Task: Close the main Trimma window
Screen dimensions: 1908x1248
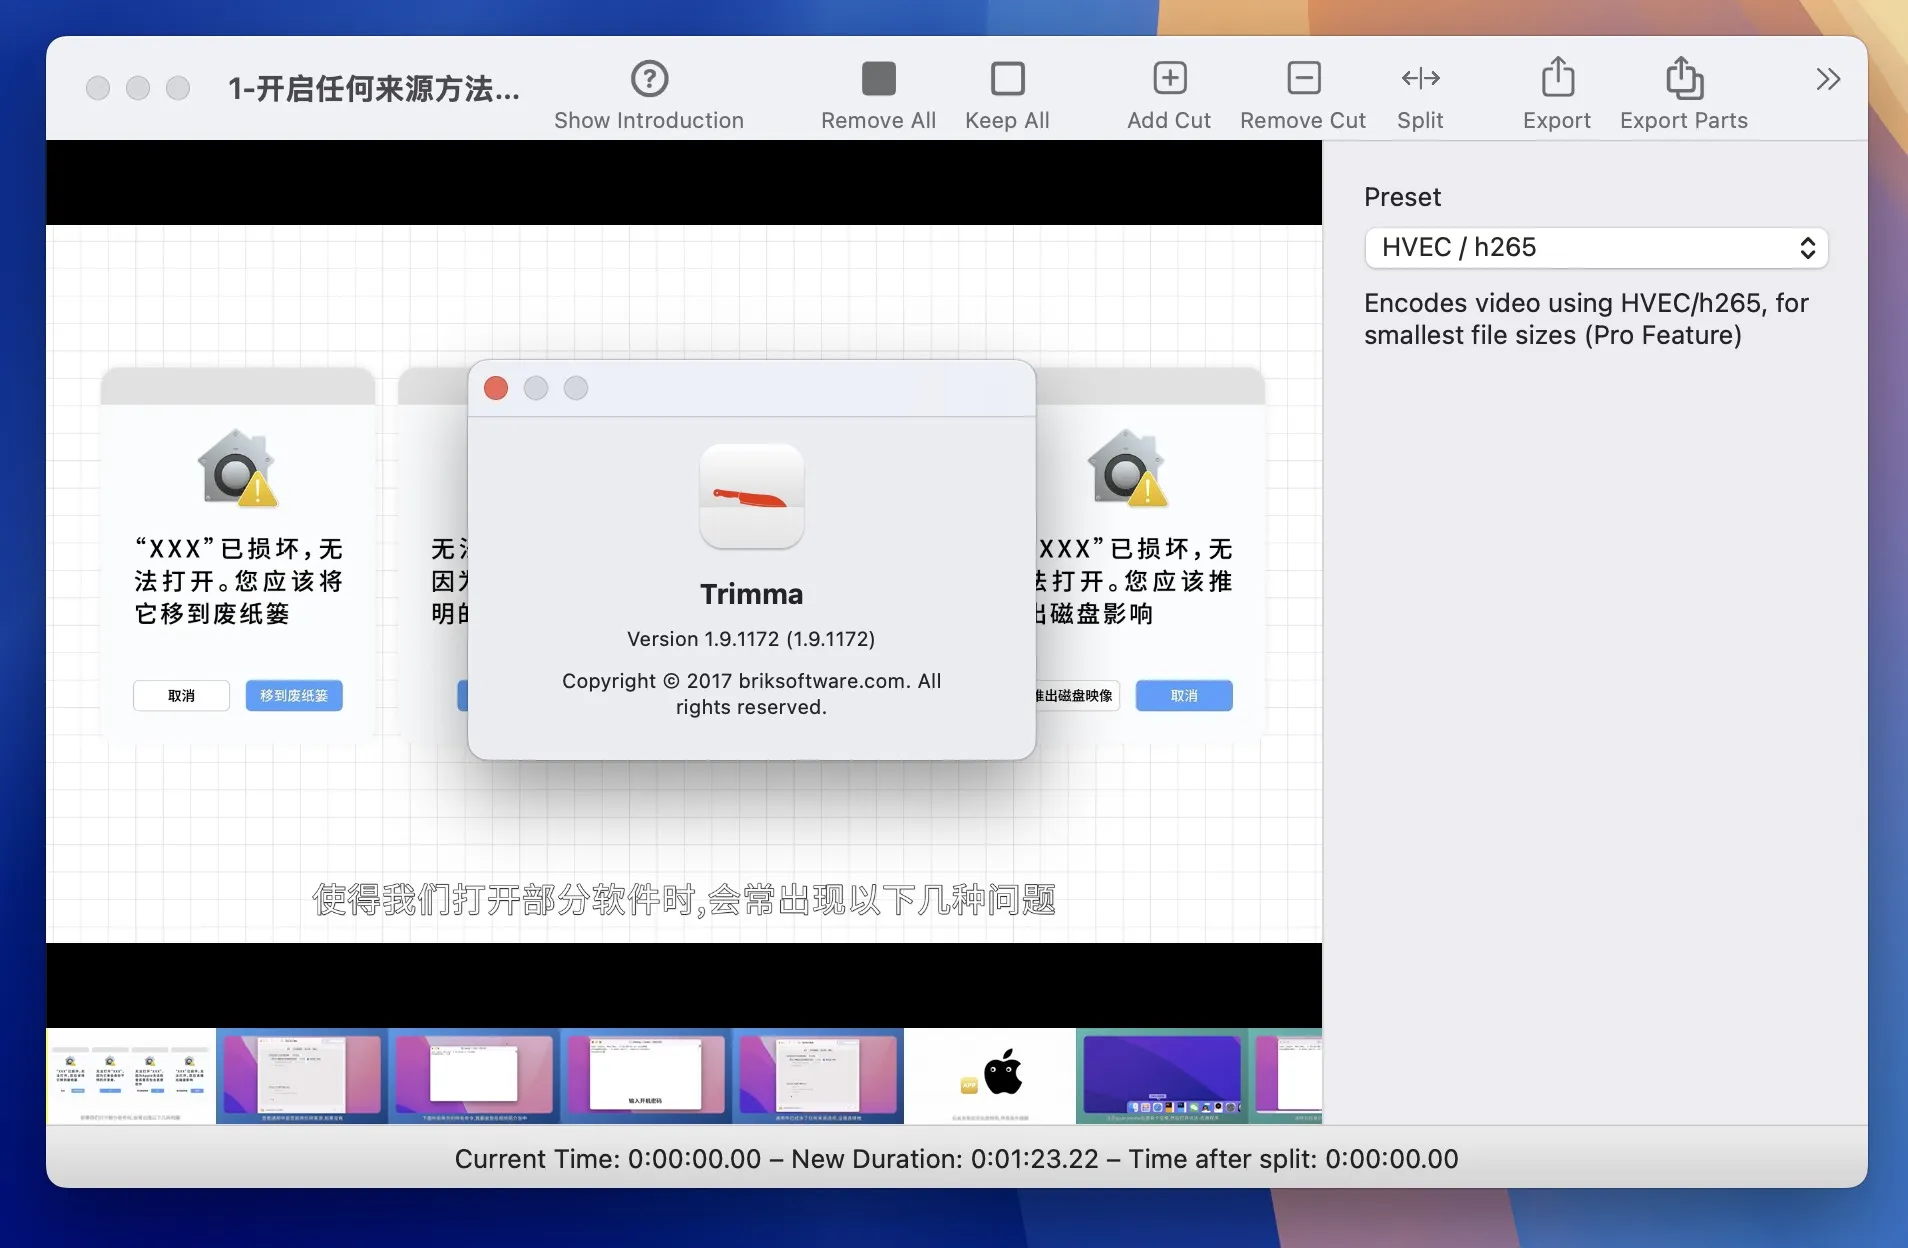Action: pyautogui.click(x=98, y=88)
